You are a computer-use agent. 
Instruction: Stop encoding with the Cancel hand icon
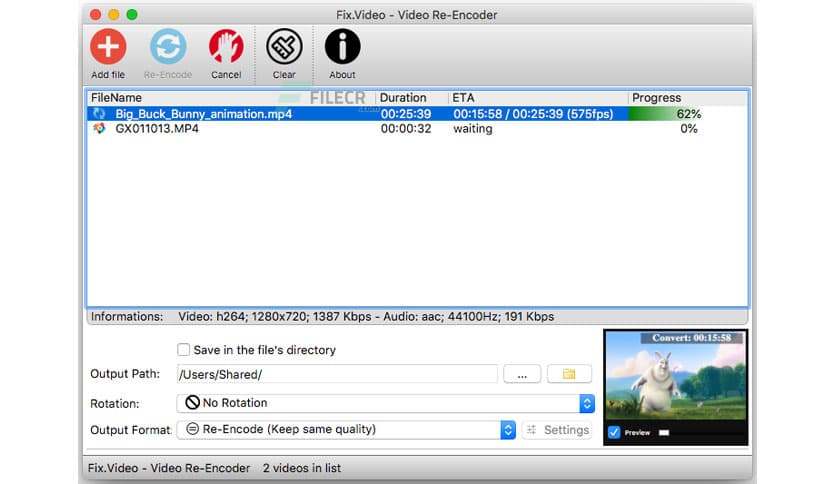pyautogui.click(x=226, y=46)
